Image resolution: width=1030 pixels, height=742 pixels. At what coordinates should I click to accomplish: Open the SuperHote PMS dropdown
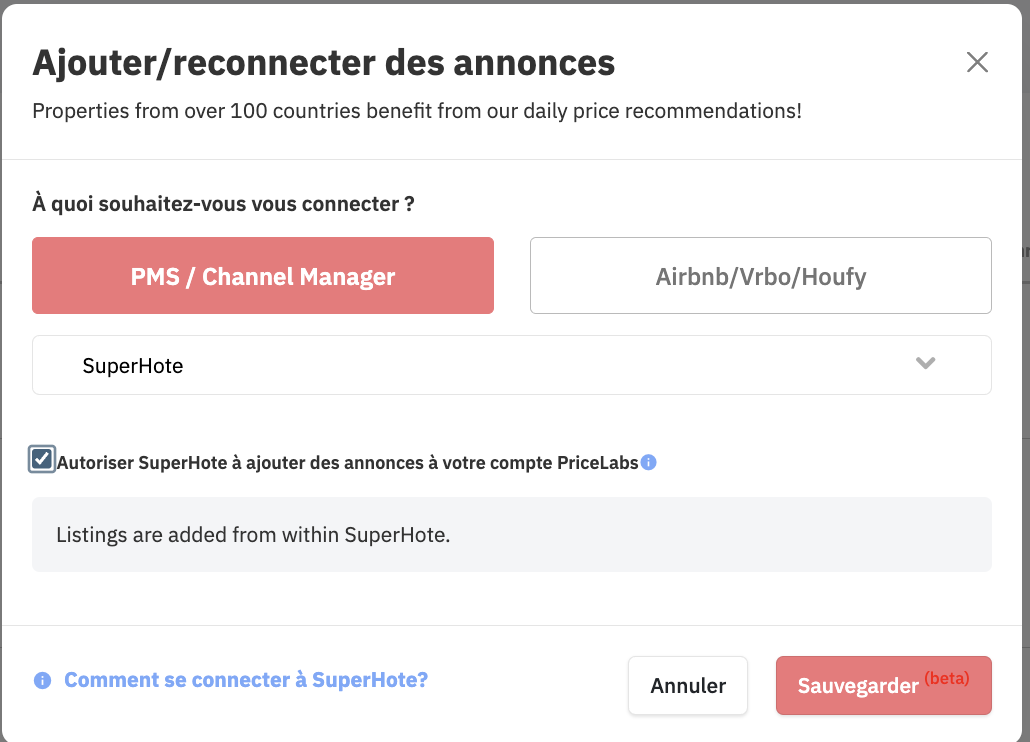click(x=512, y=365)
